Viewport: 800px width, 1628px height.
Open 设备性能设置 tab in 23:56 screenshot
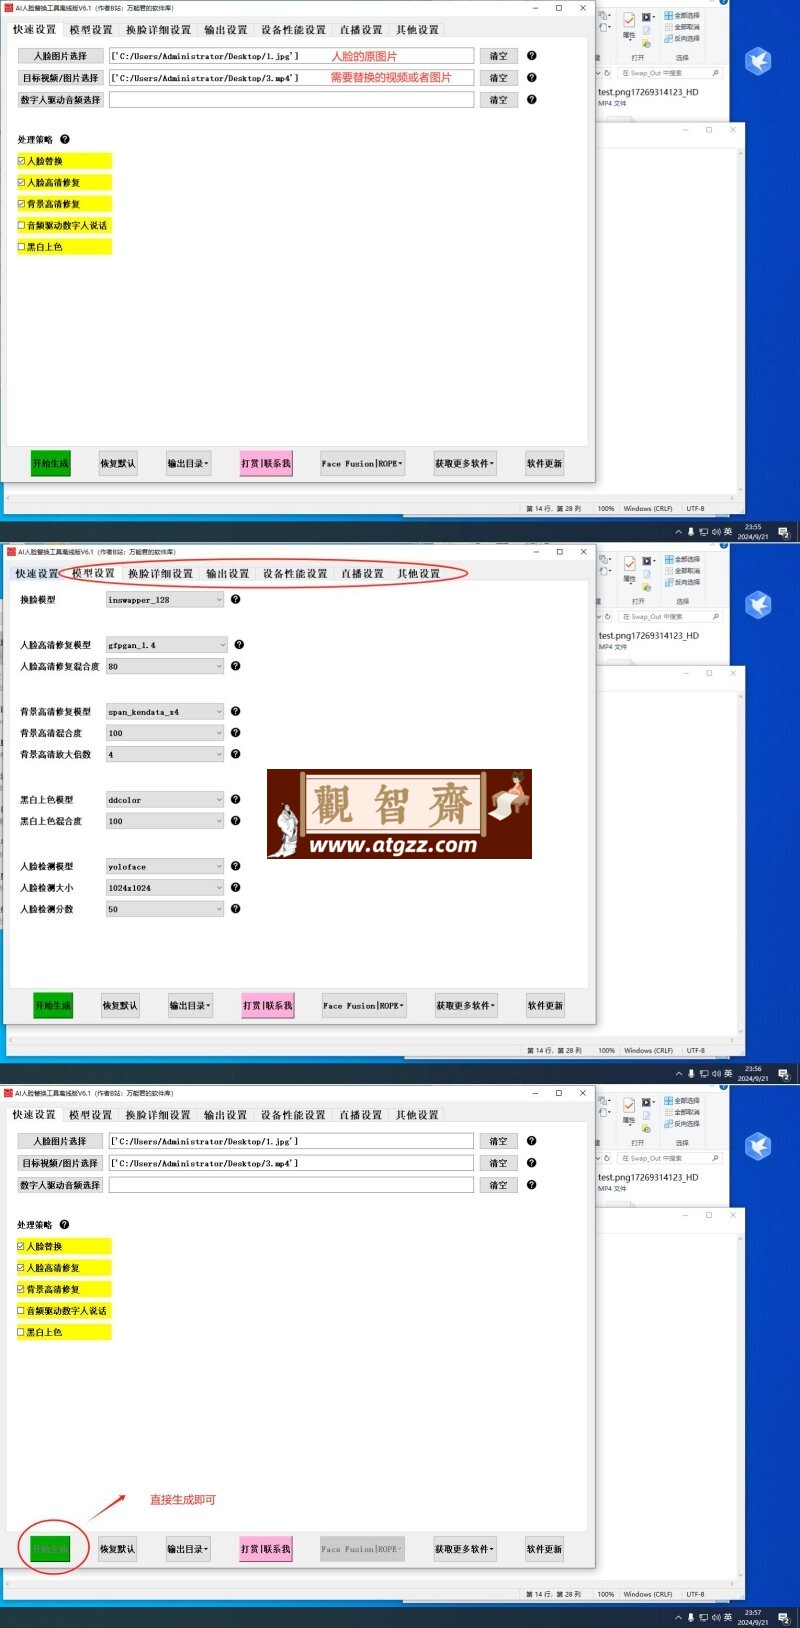tap(295, 574)
